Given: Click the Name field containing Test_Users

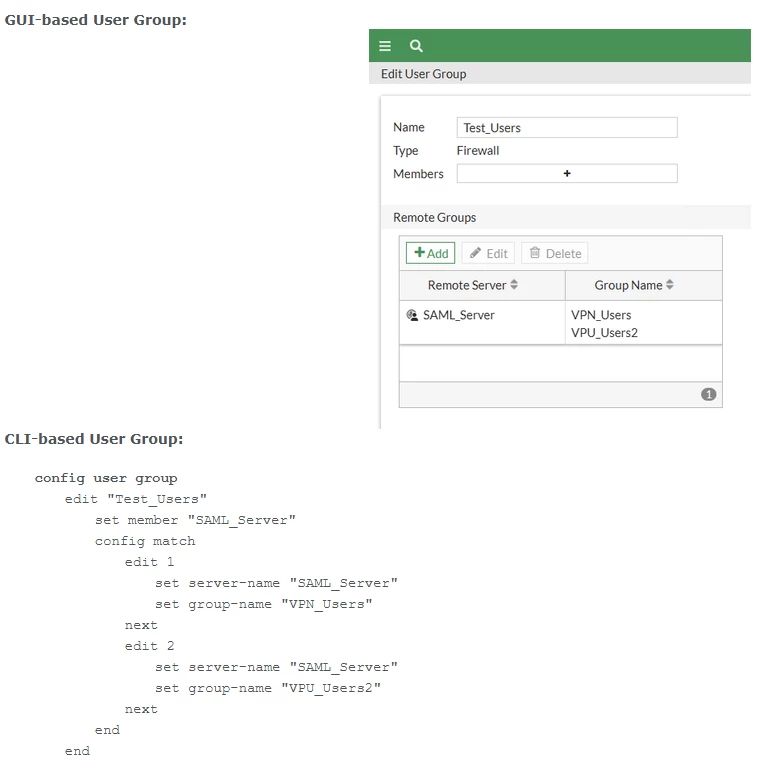Looking at the screenshot, I should (567, 128).
